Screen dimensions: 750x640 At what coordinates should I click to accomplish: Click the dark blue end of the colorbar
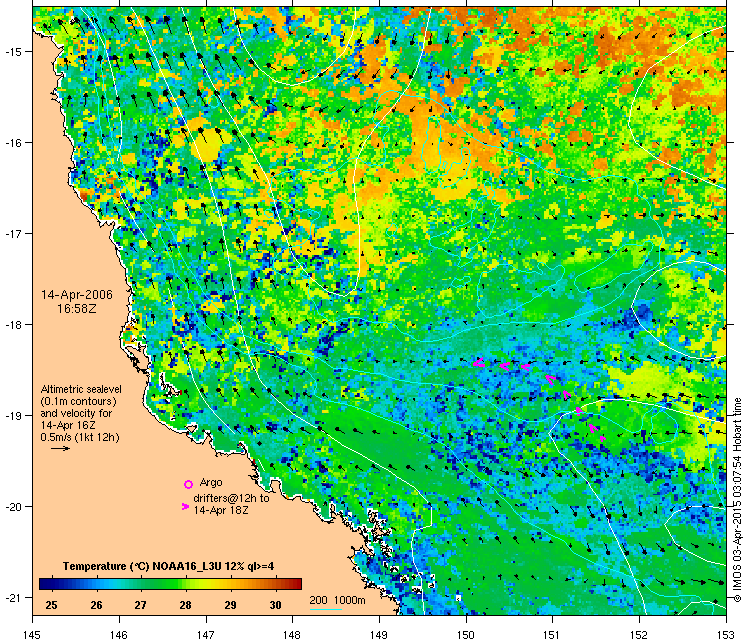(44, 584)
